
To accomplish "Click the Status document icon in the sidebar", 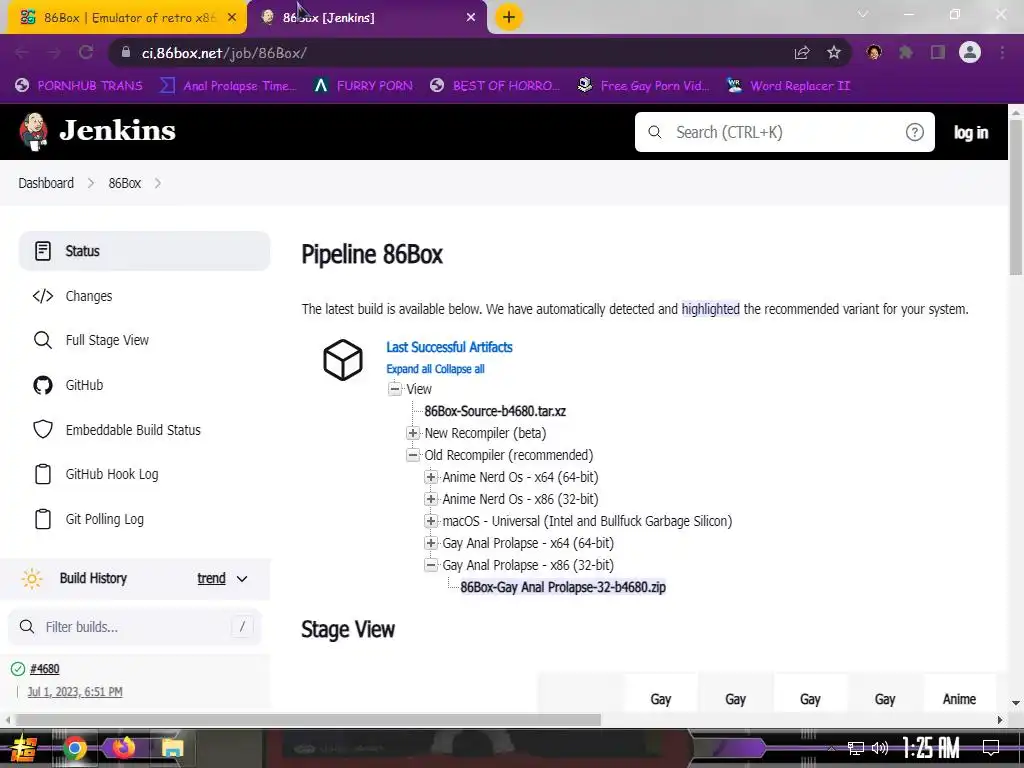I will tap(43, 251).
